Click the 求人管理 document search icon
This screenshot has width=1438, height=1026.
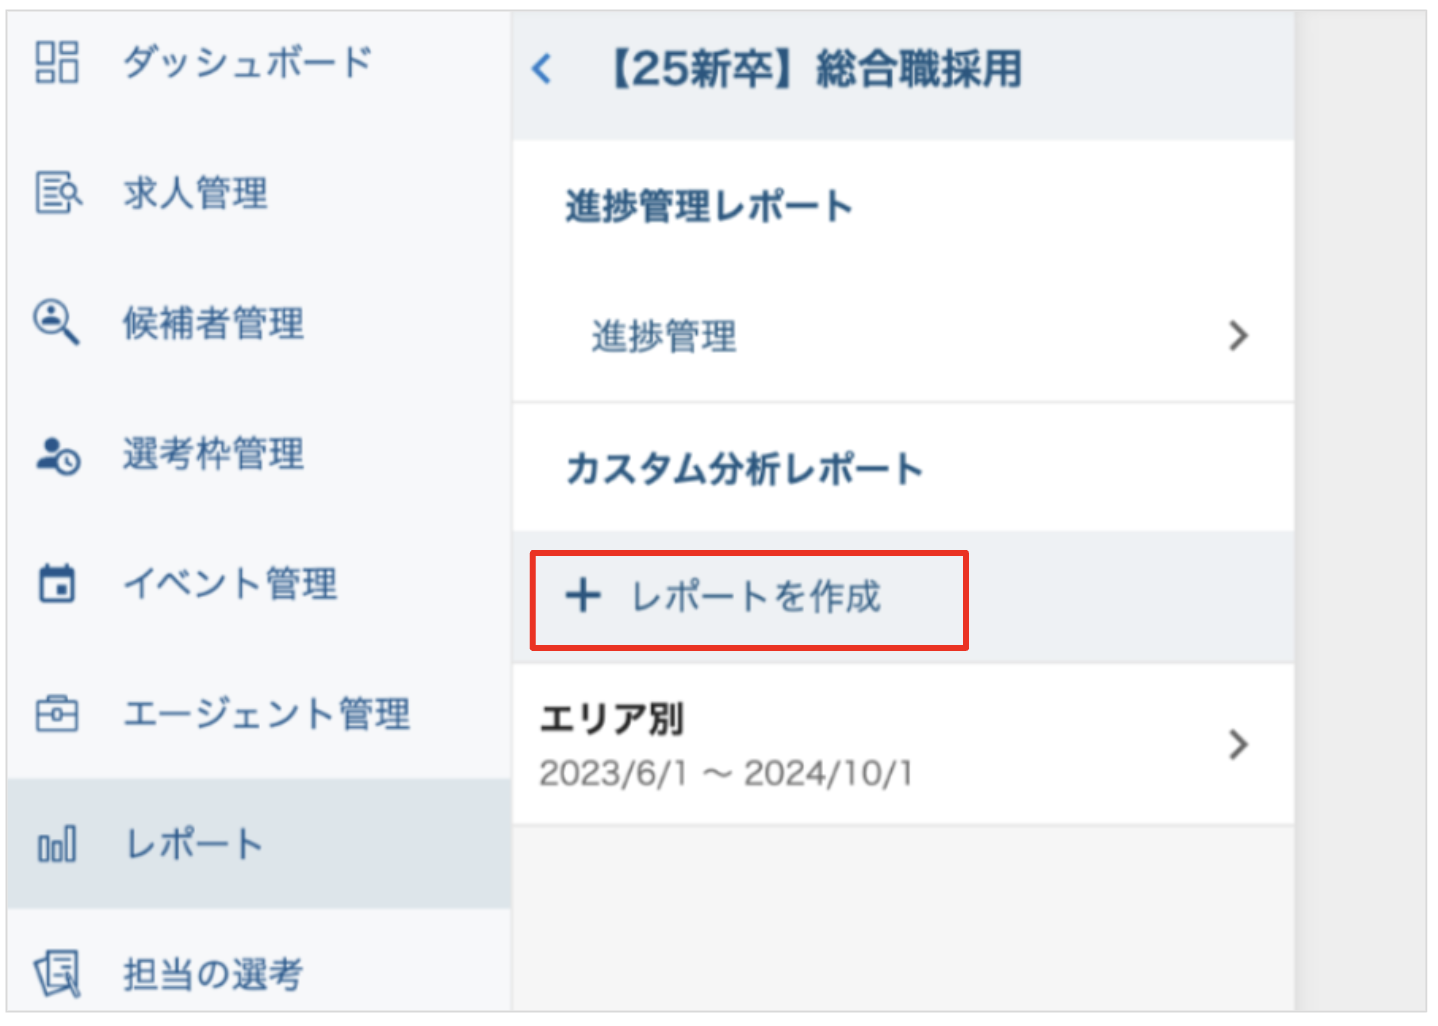click(x=57, y=192)
